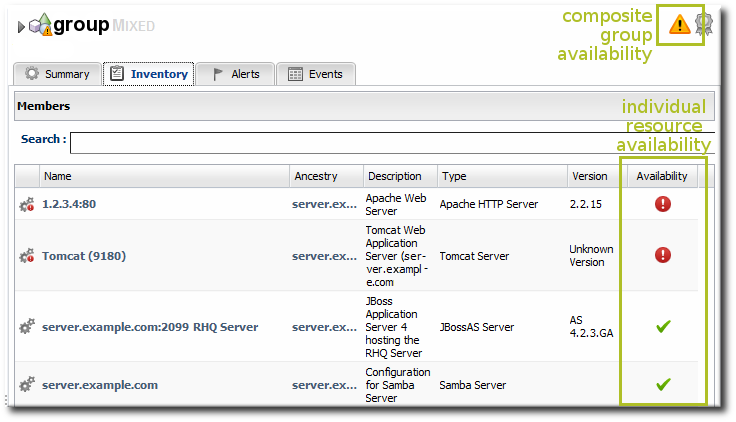Sort by the Availability column header
The height and width of the screenshot is (422, 736).
tap(662, 176)
